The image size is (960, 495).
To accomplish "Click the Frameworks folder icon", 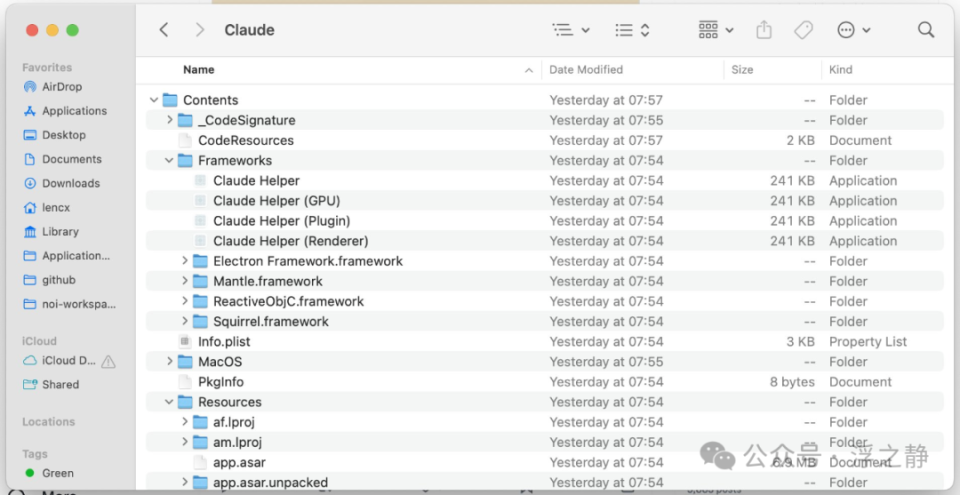I will point(185,161).
